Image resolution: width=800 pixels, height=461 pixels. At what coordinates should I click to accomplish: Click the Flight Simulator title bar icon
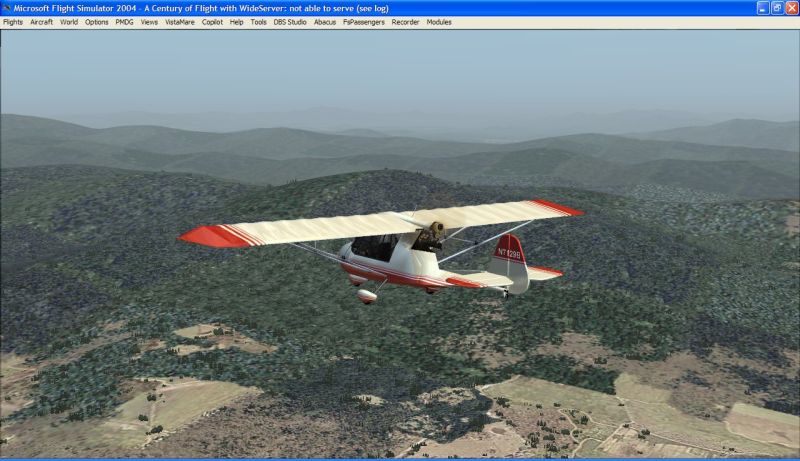coord(6,8)
